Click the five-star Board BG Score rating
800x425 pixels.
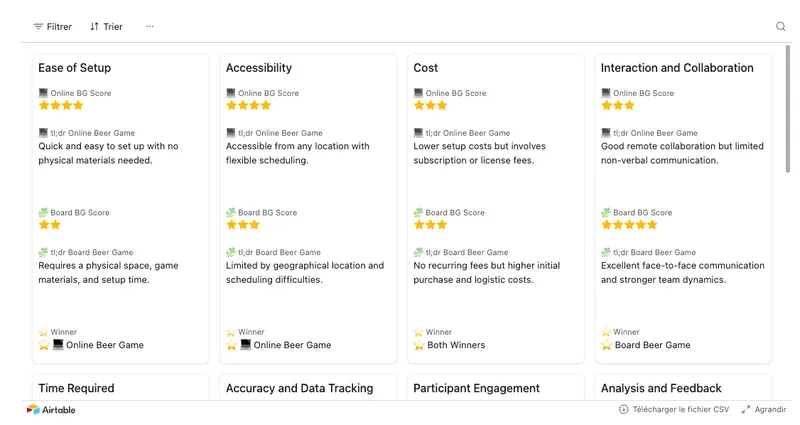pyautogui.click(x=629, y=225)
